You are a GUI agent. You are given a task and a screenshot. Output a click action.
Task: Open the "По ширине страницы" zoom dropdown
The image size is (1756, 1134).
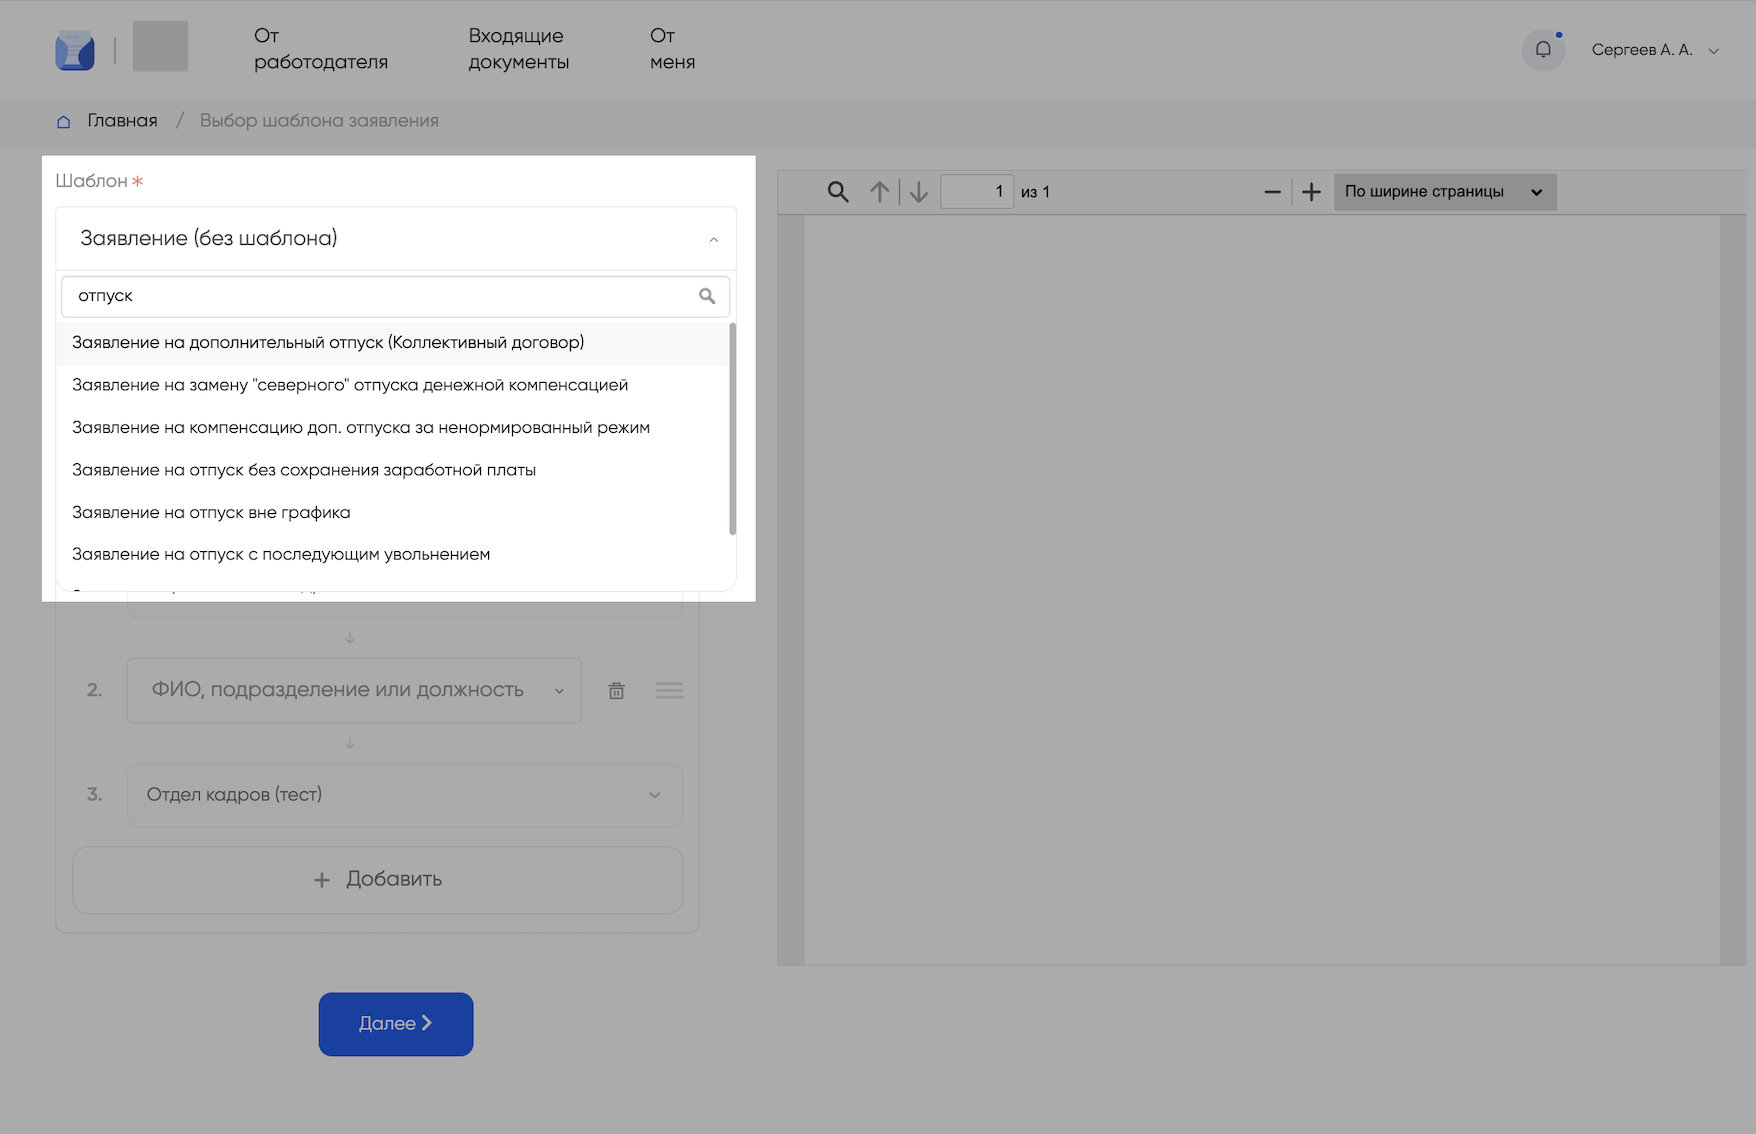coord(1444,192)
